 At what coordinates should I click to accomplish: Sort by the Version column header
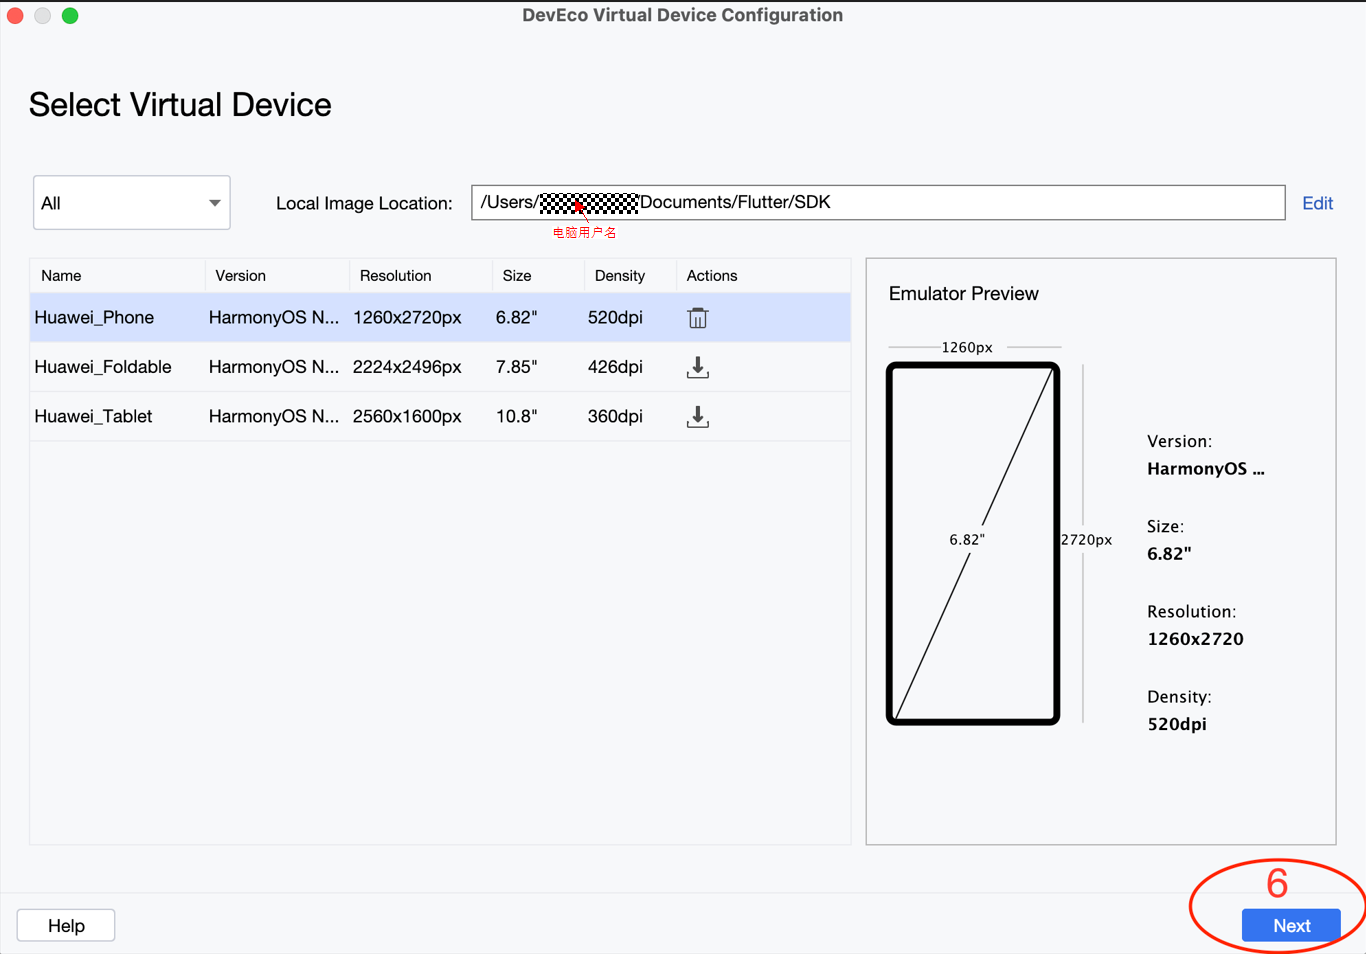(240, 276)
